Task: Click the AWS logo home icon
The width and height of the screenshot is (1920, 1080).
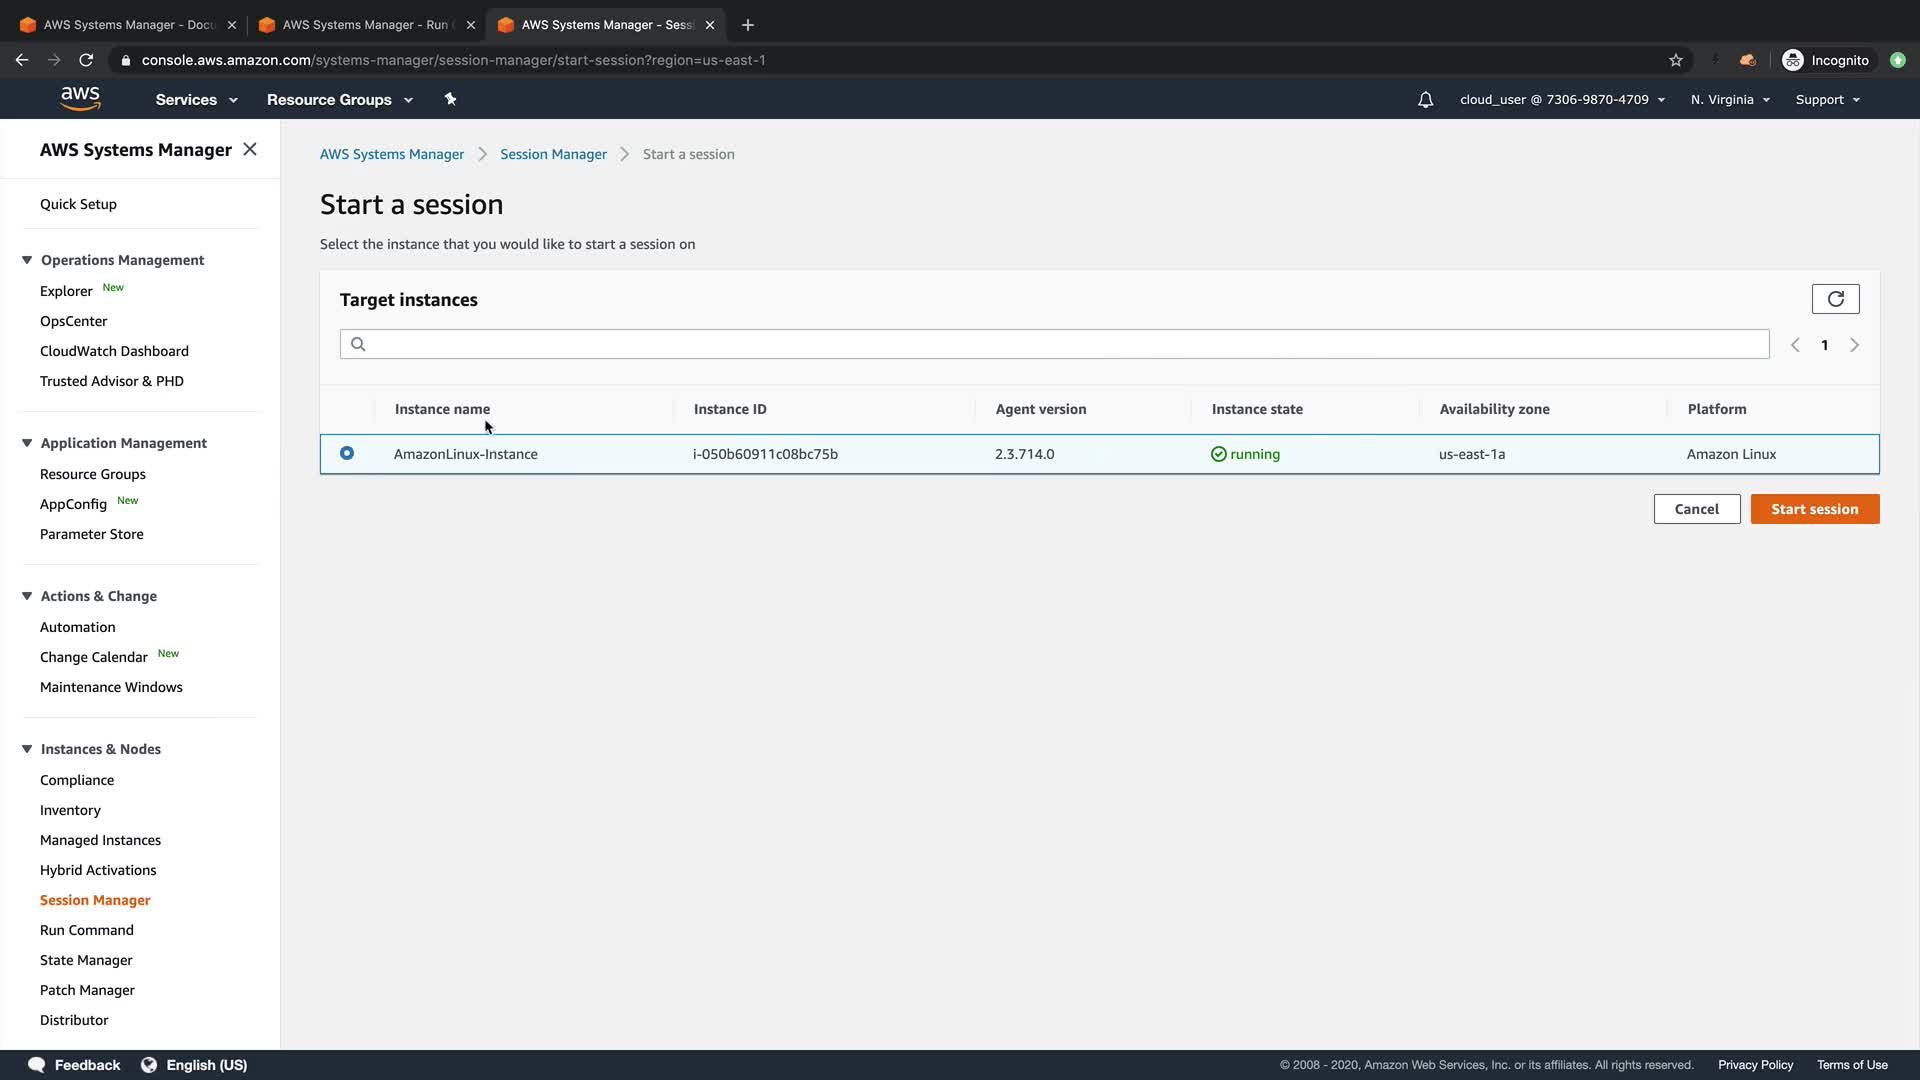Action: point(80,99)
